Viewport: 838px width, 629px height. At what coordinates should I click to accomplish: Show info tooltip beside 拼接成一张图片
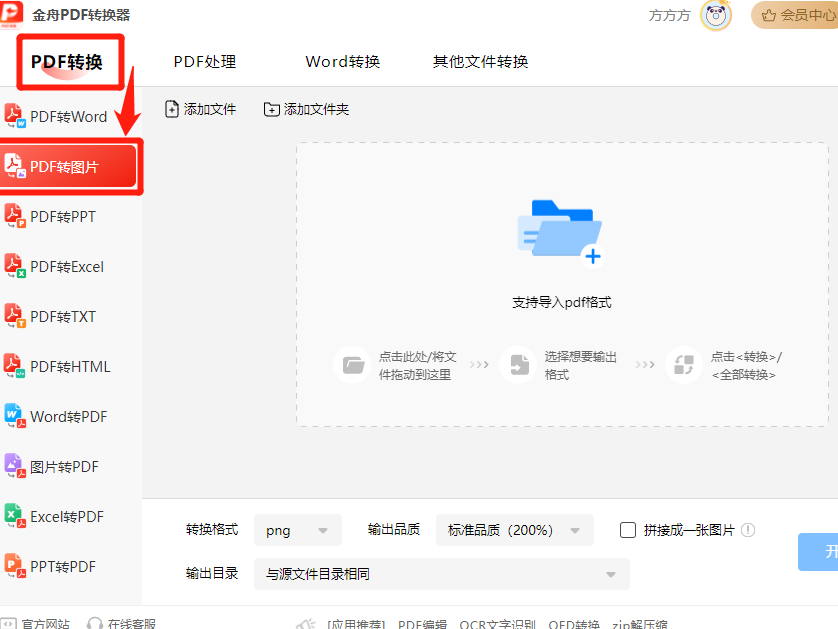tap(748, 530)
